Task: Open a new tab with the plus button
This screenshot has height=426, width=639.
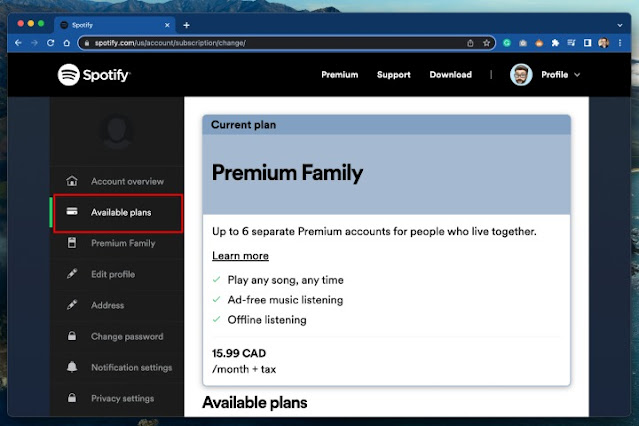Action: pyautogui.click(x=186, y=25)
